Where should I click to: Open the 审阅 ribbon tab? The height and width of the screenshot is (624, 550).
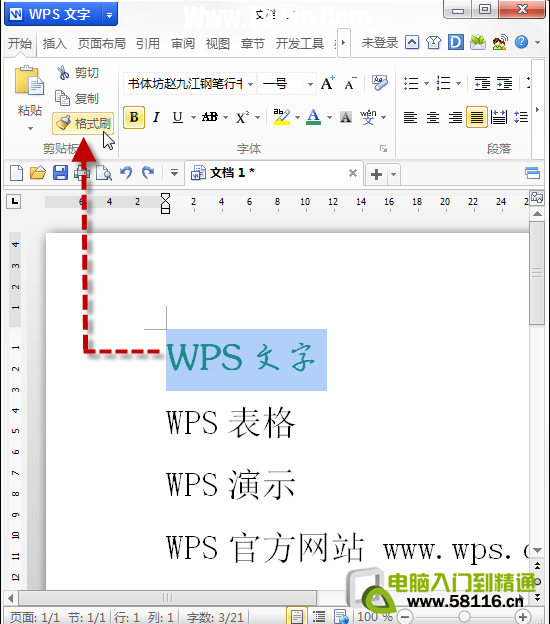[183, 43]
